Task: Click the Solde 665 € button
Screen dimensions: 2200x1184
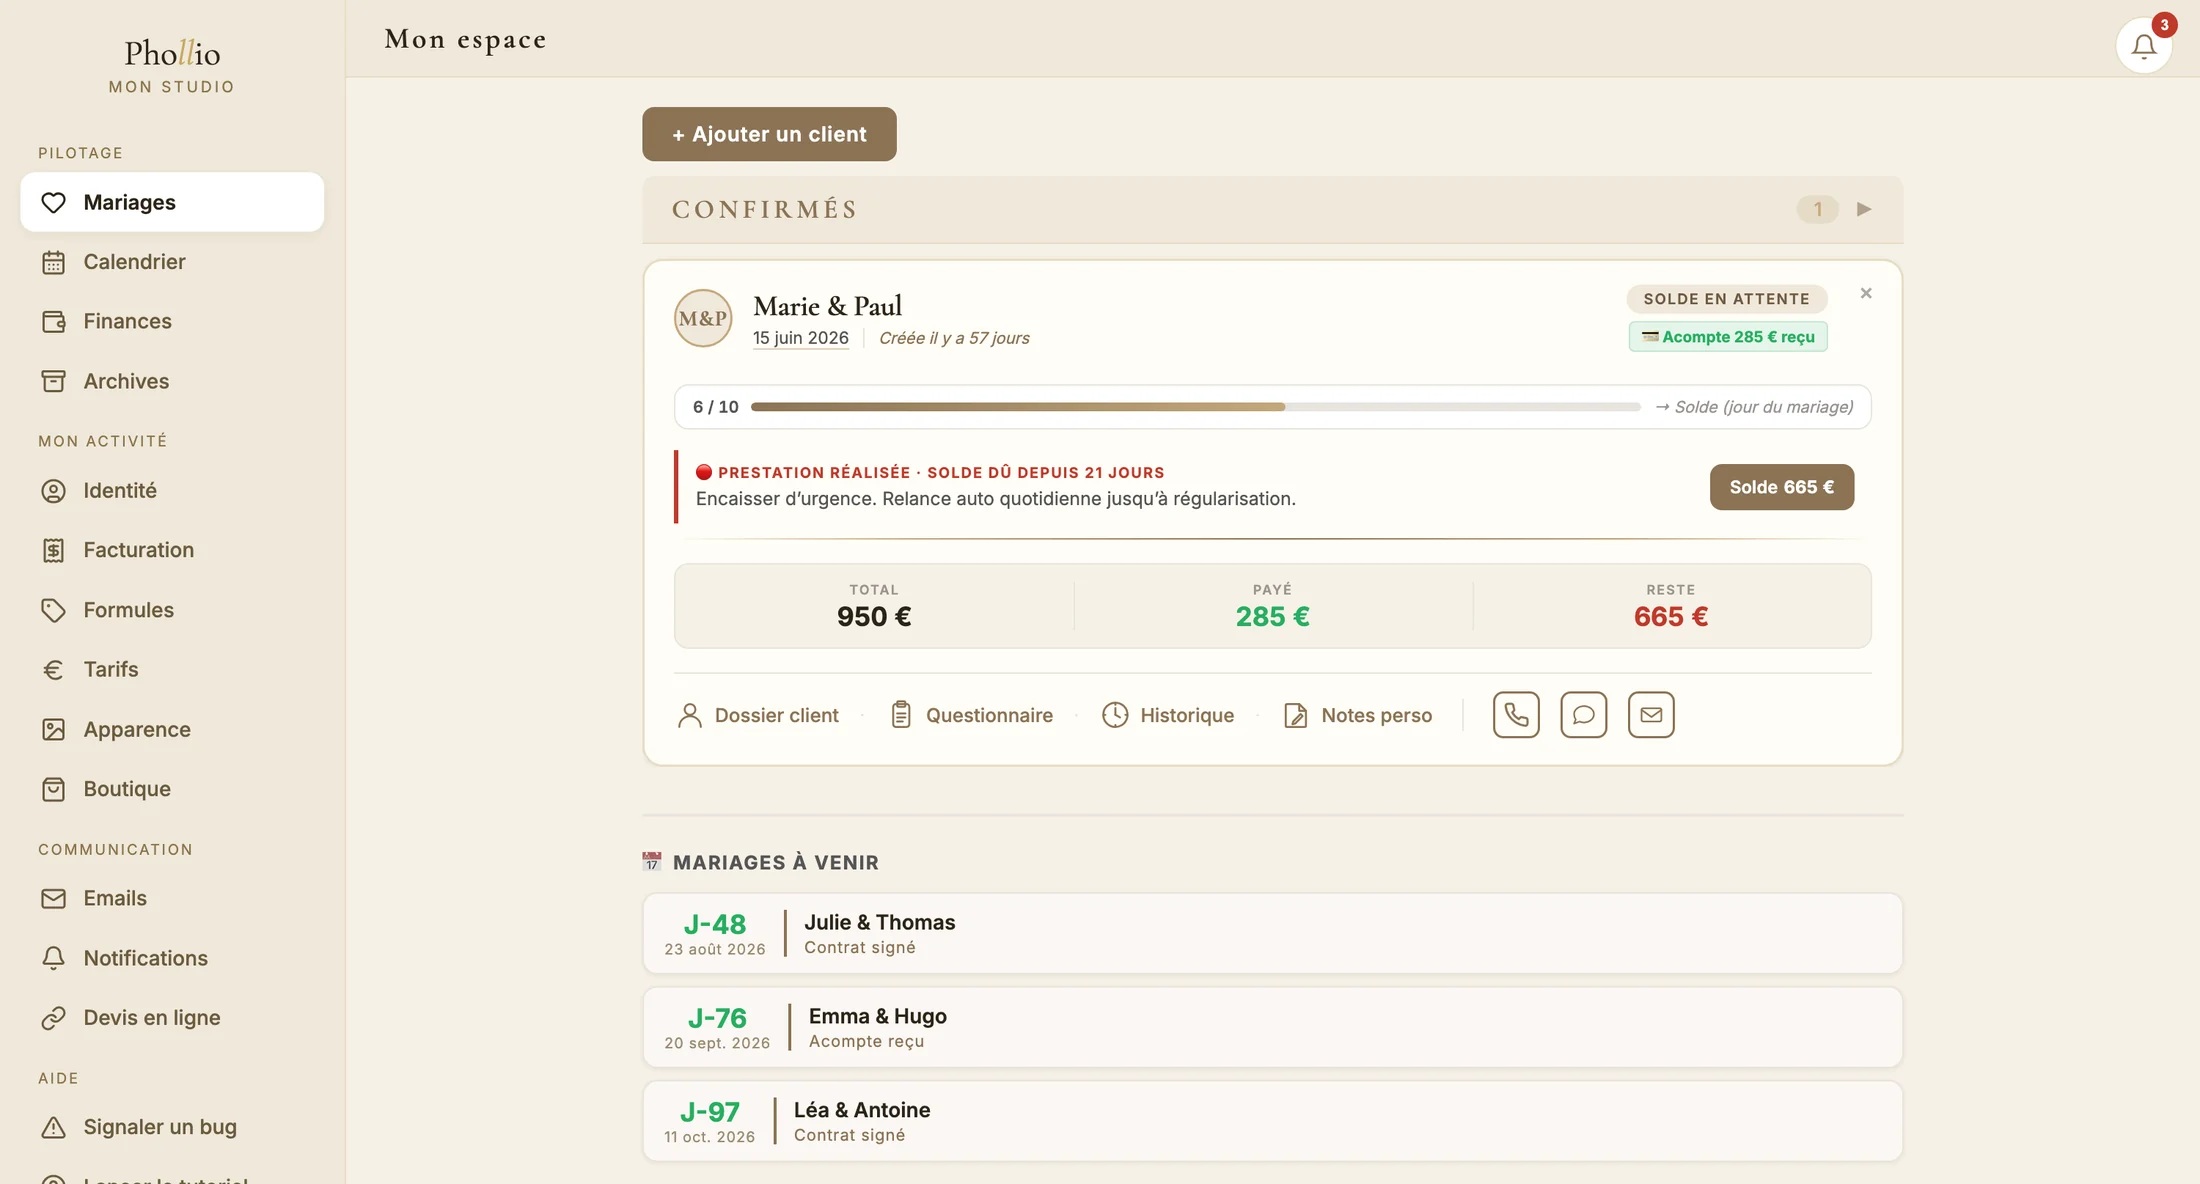Action: (x=1782, y=487)
